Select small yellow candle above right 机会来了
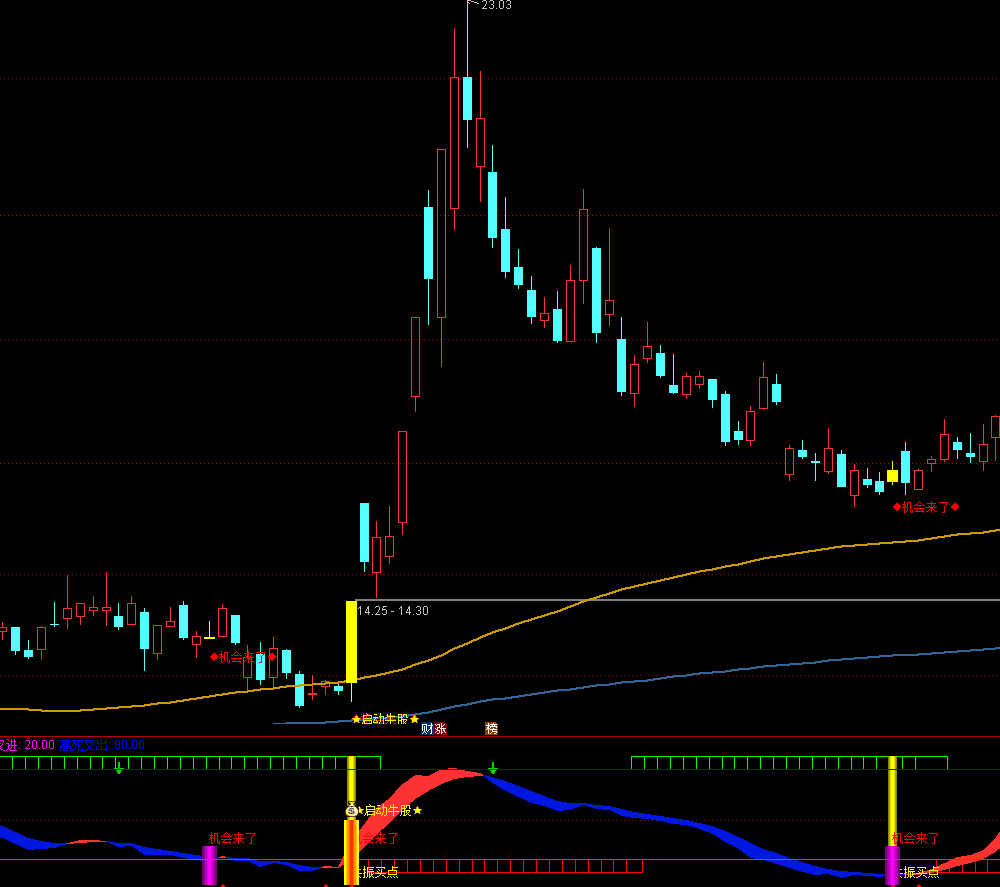The image size is (1000, 887). pyautogui.click(x=892, y=476)
